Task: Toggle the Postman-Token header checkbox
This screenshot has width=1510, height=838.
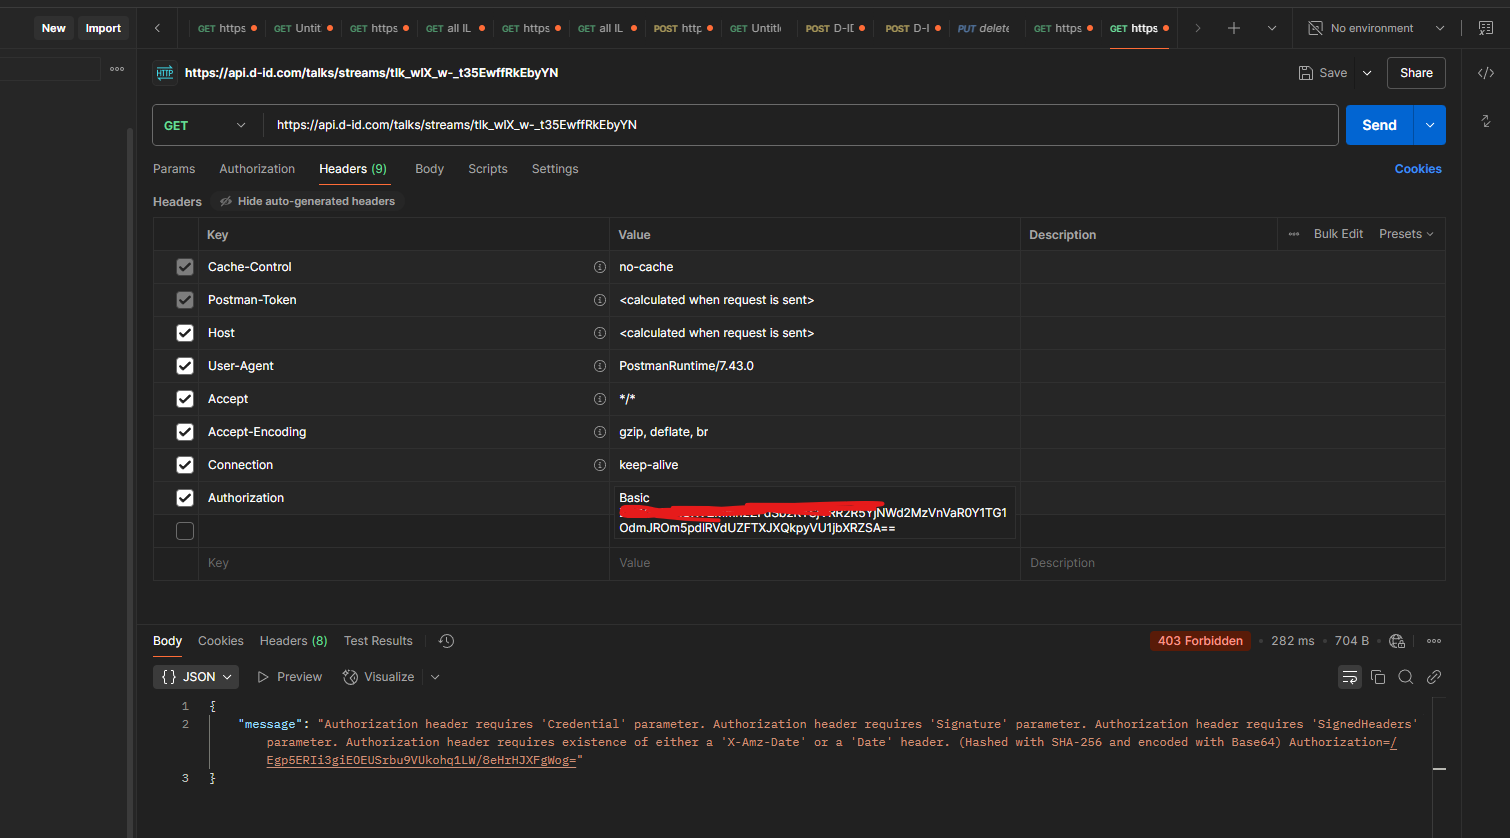Action: (x=185, y=300)
